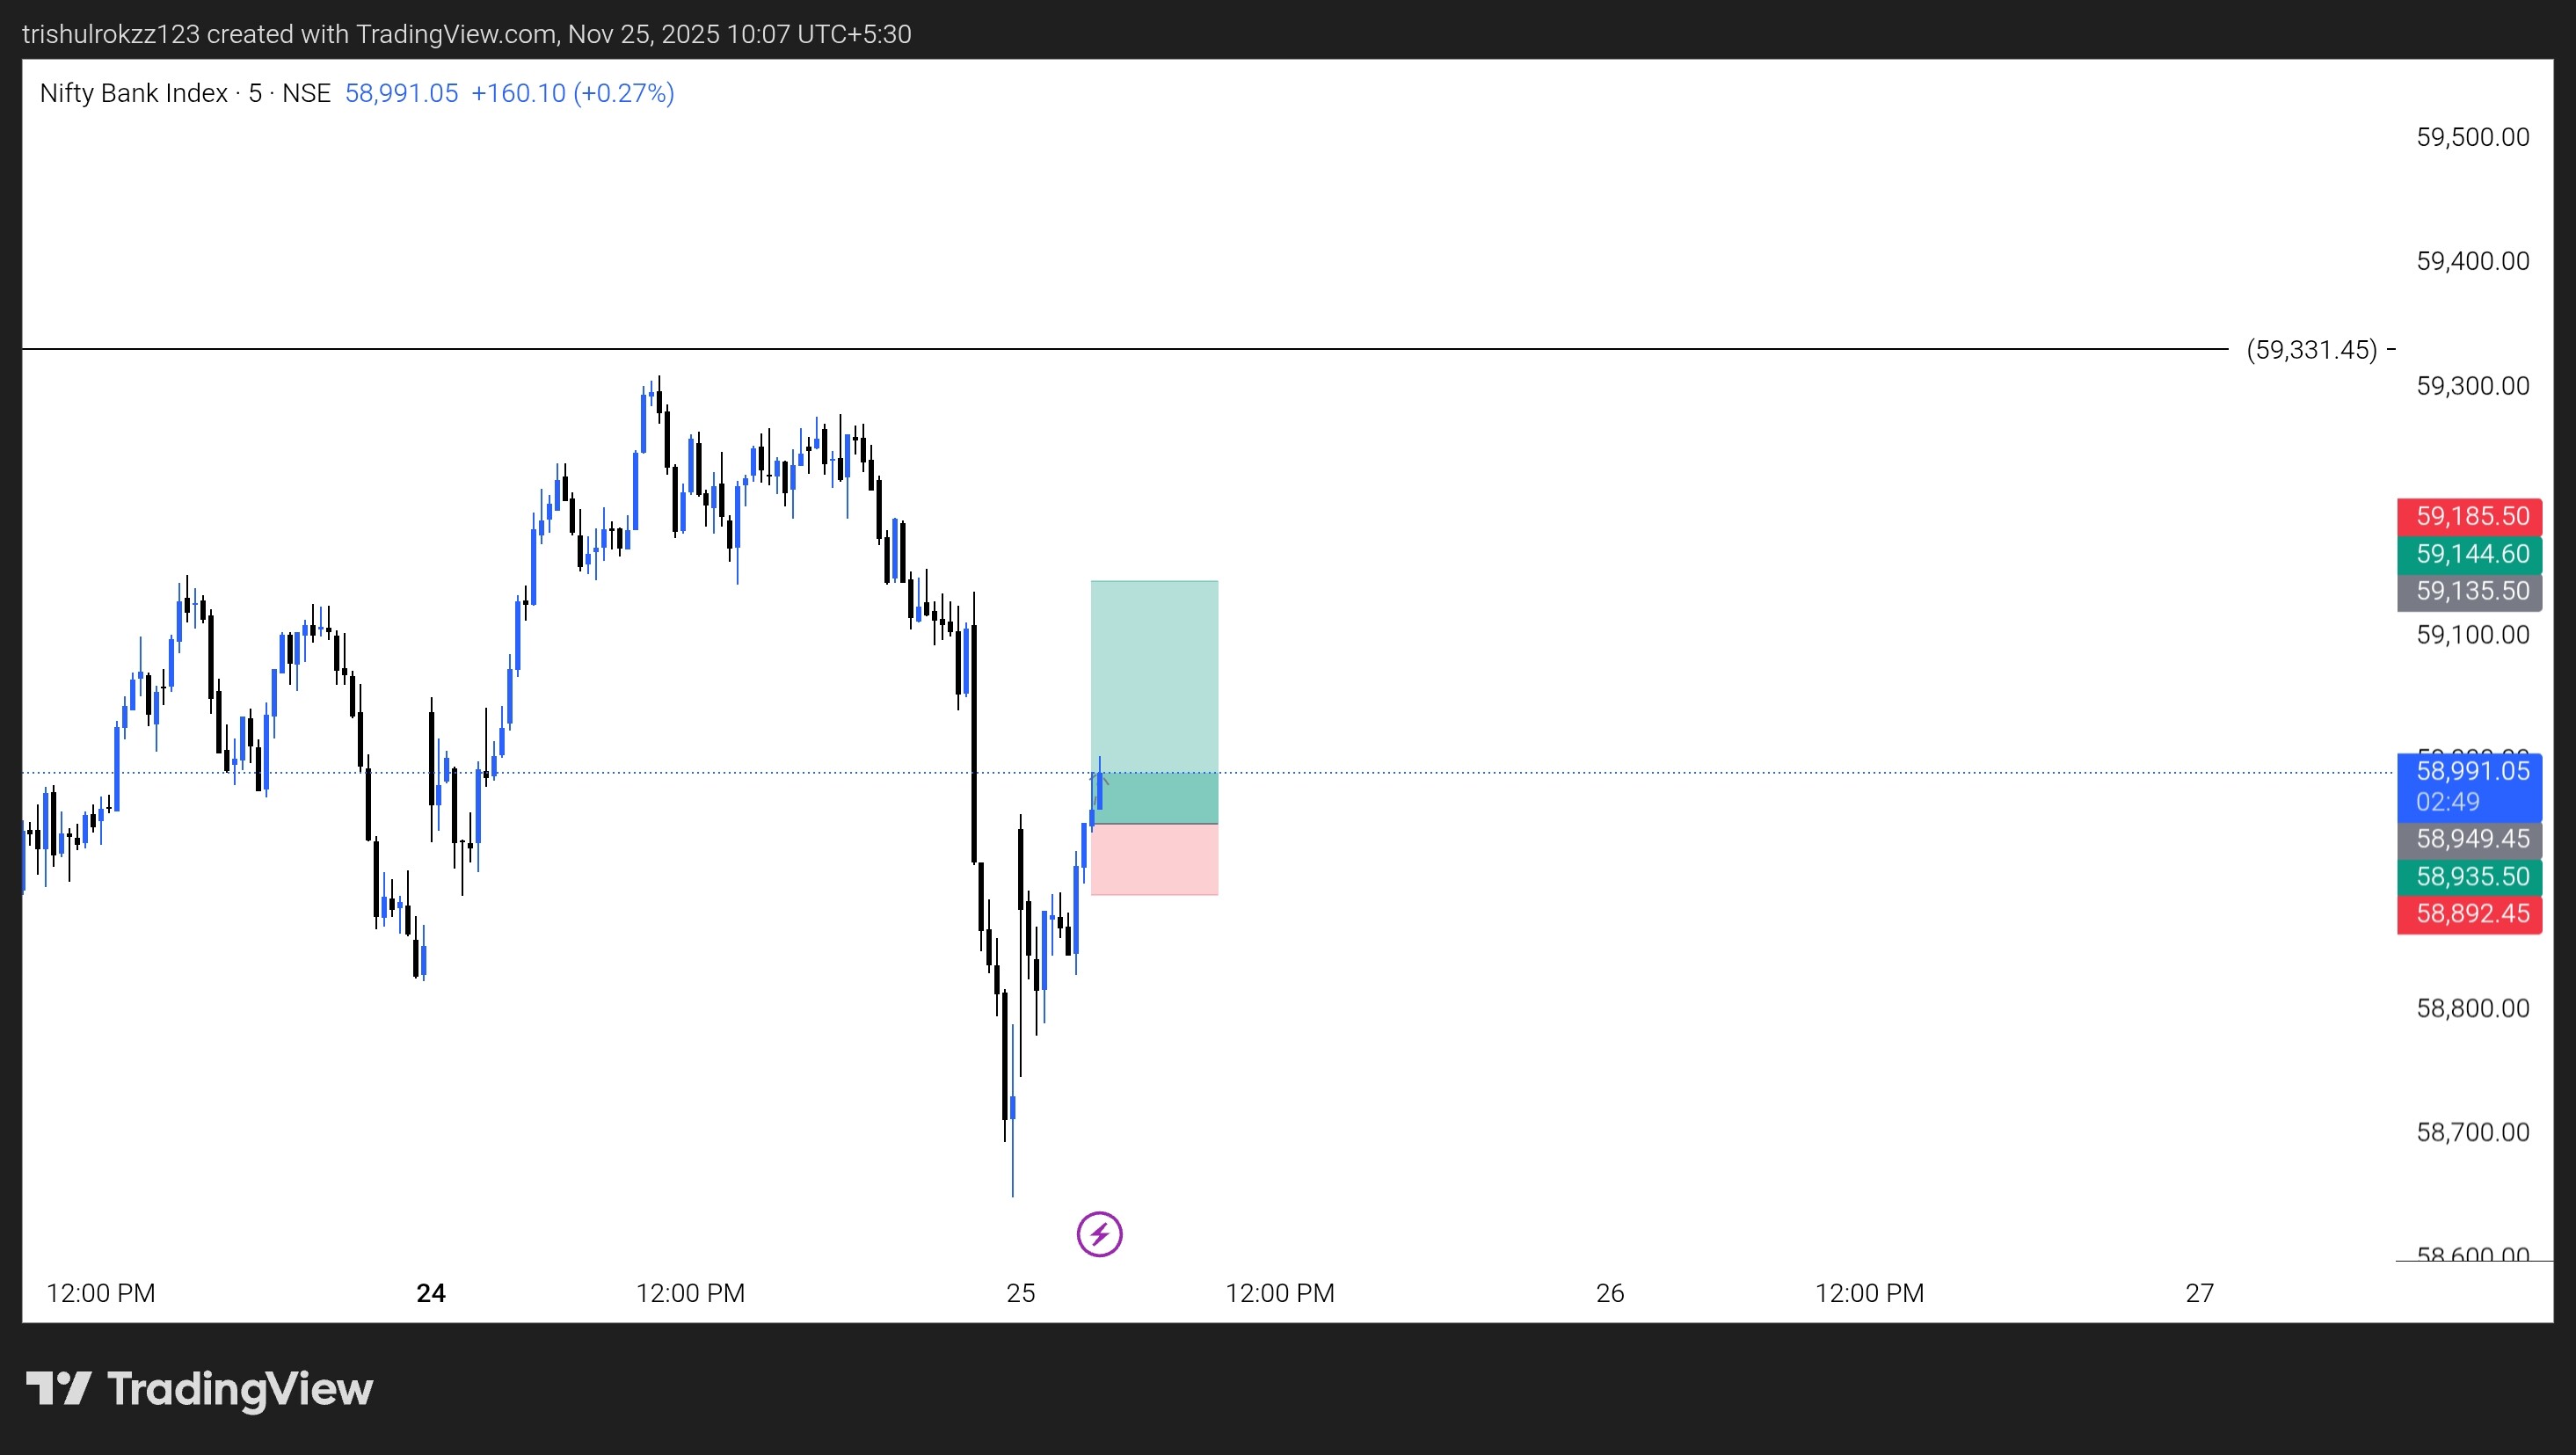The image size is (2576, 1455).
Task: Click the gray 58,949.45 price label
Action: (2469, 839)
